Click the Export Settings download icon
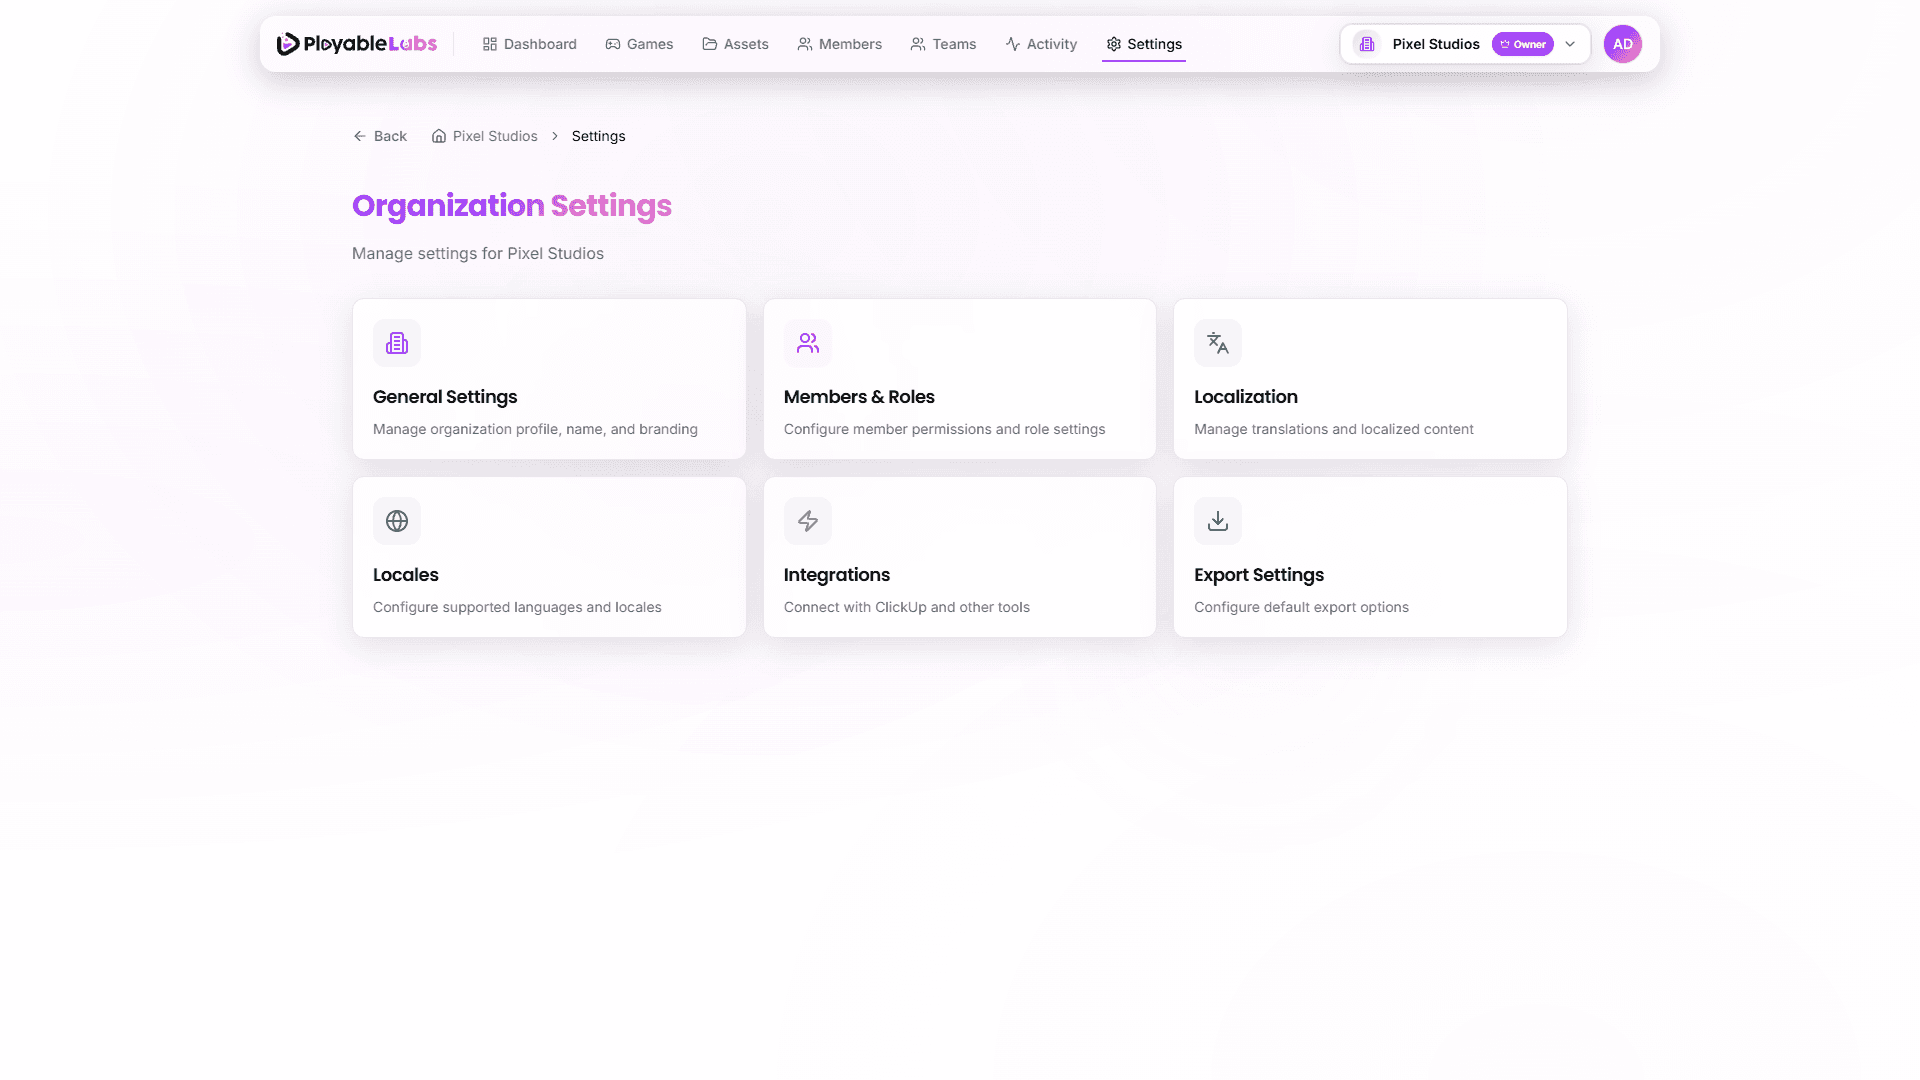Viewport: 1920px width, 1080px height. [1217, 520]
